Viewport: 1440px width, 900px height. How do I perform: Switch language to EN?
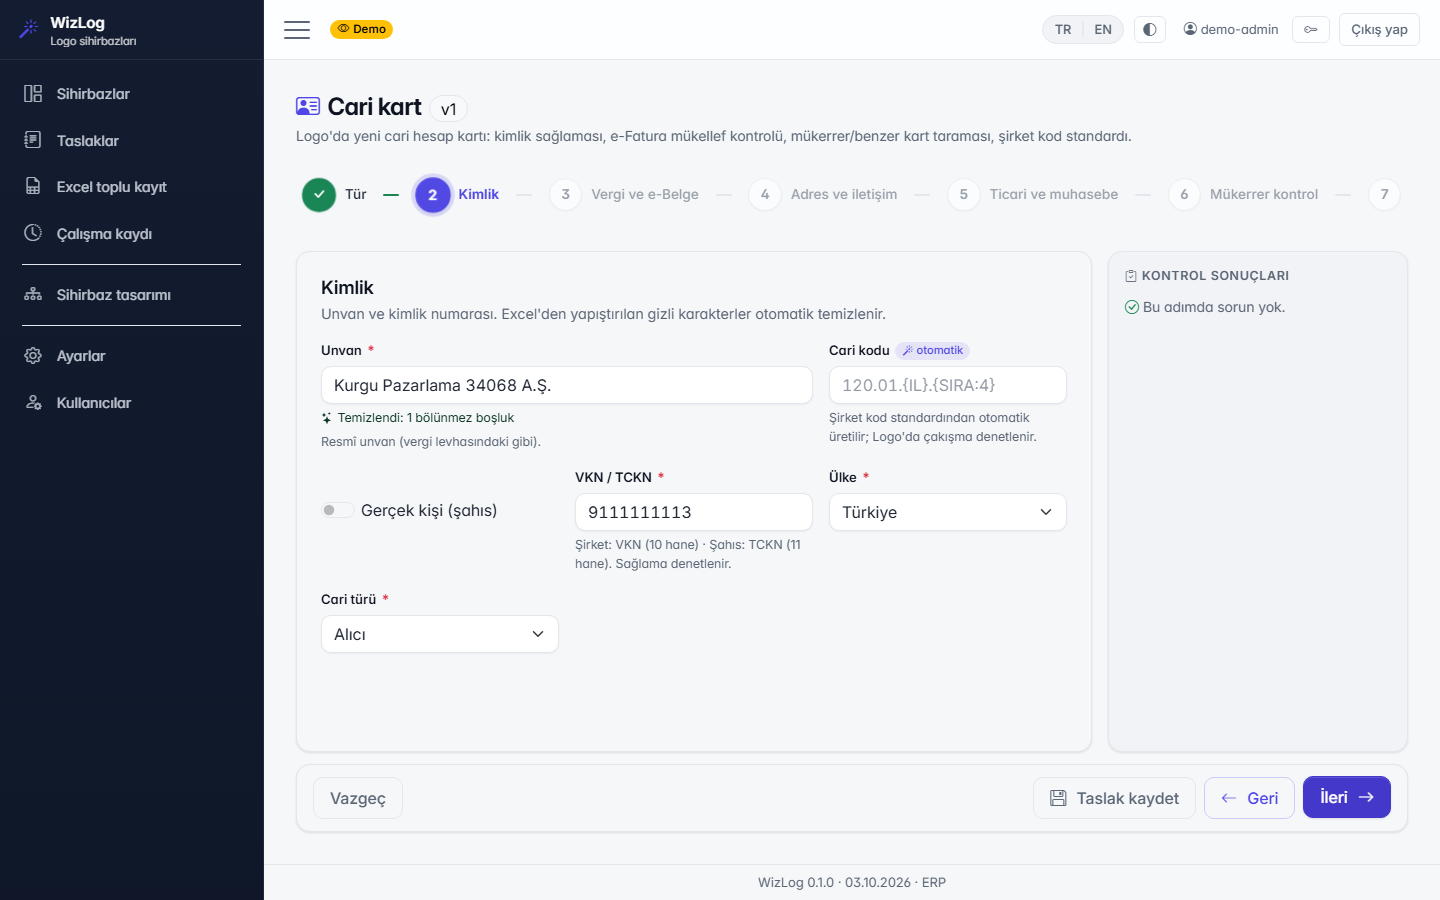click(x=1103, y=30)
